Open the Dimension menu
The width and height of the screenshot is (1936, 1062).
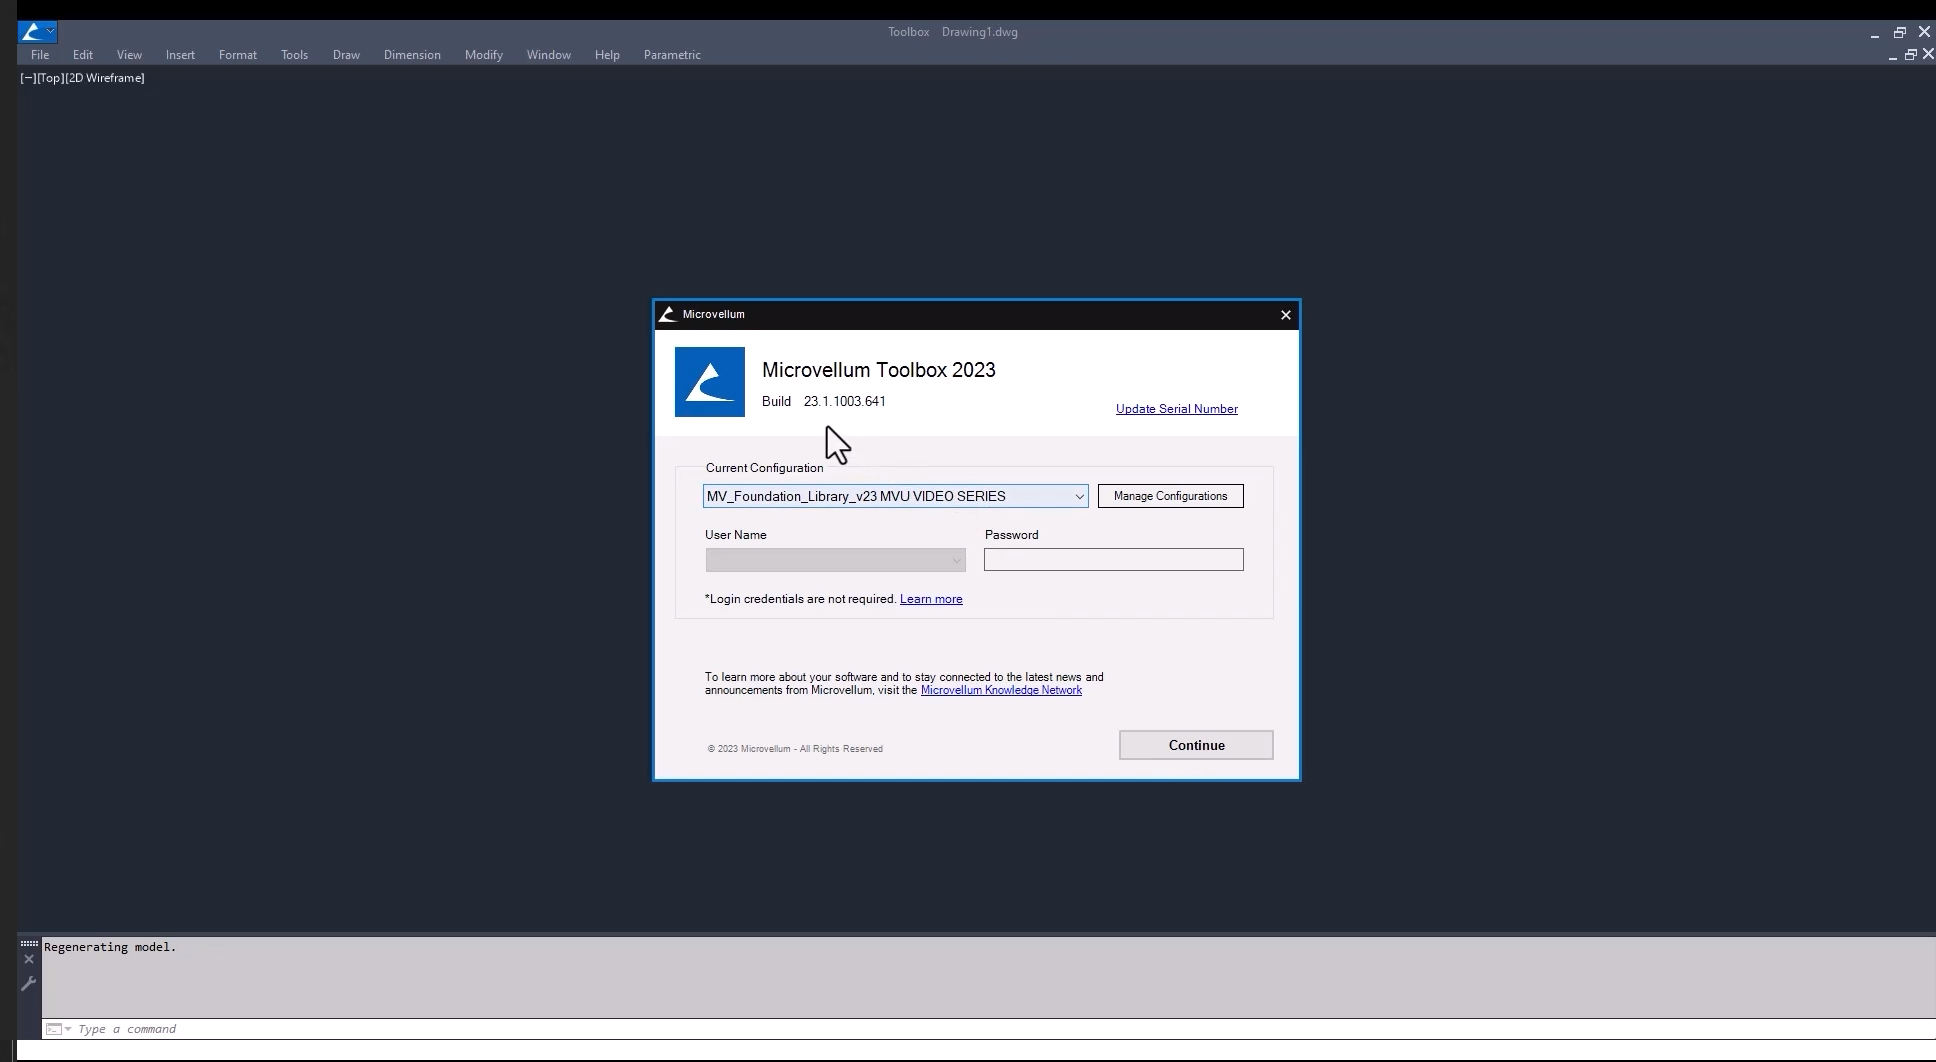[412, 55]
